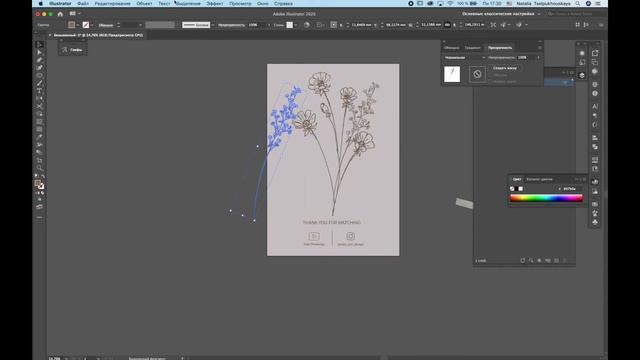The image size is (640, 360).
Task: Click the hex color value field
Action: click(x=572, y=189)
